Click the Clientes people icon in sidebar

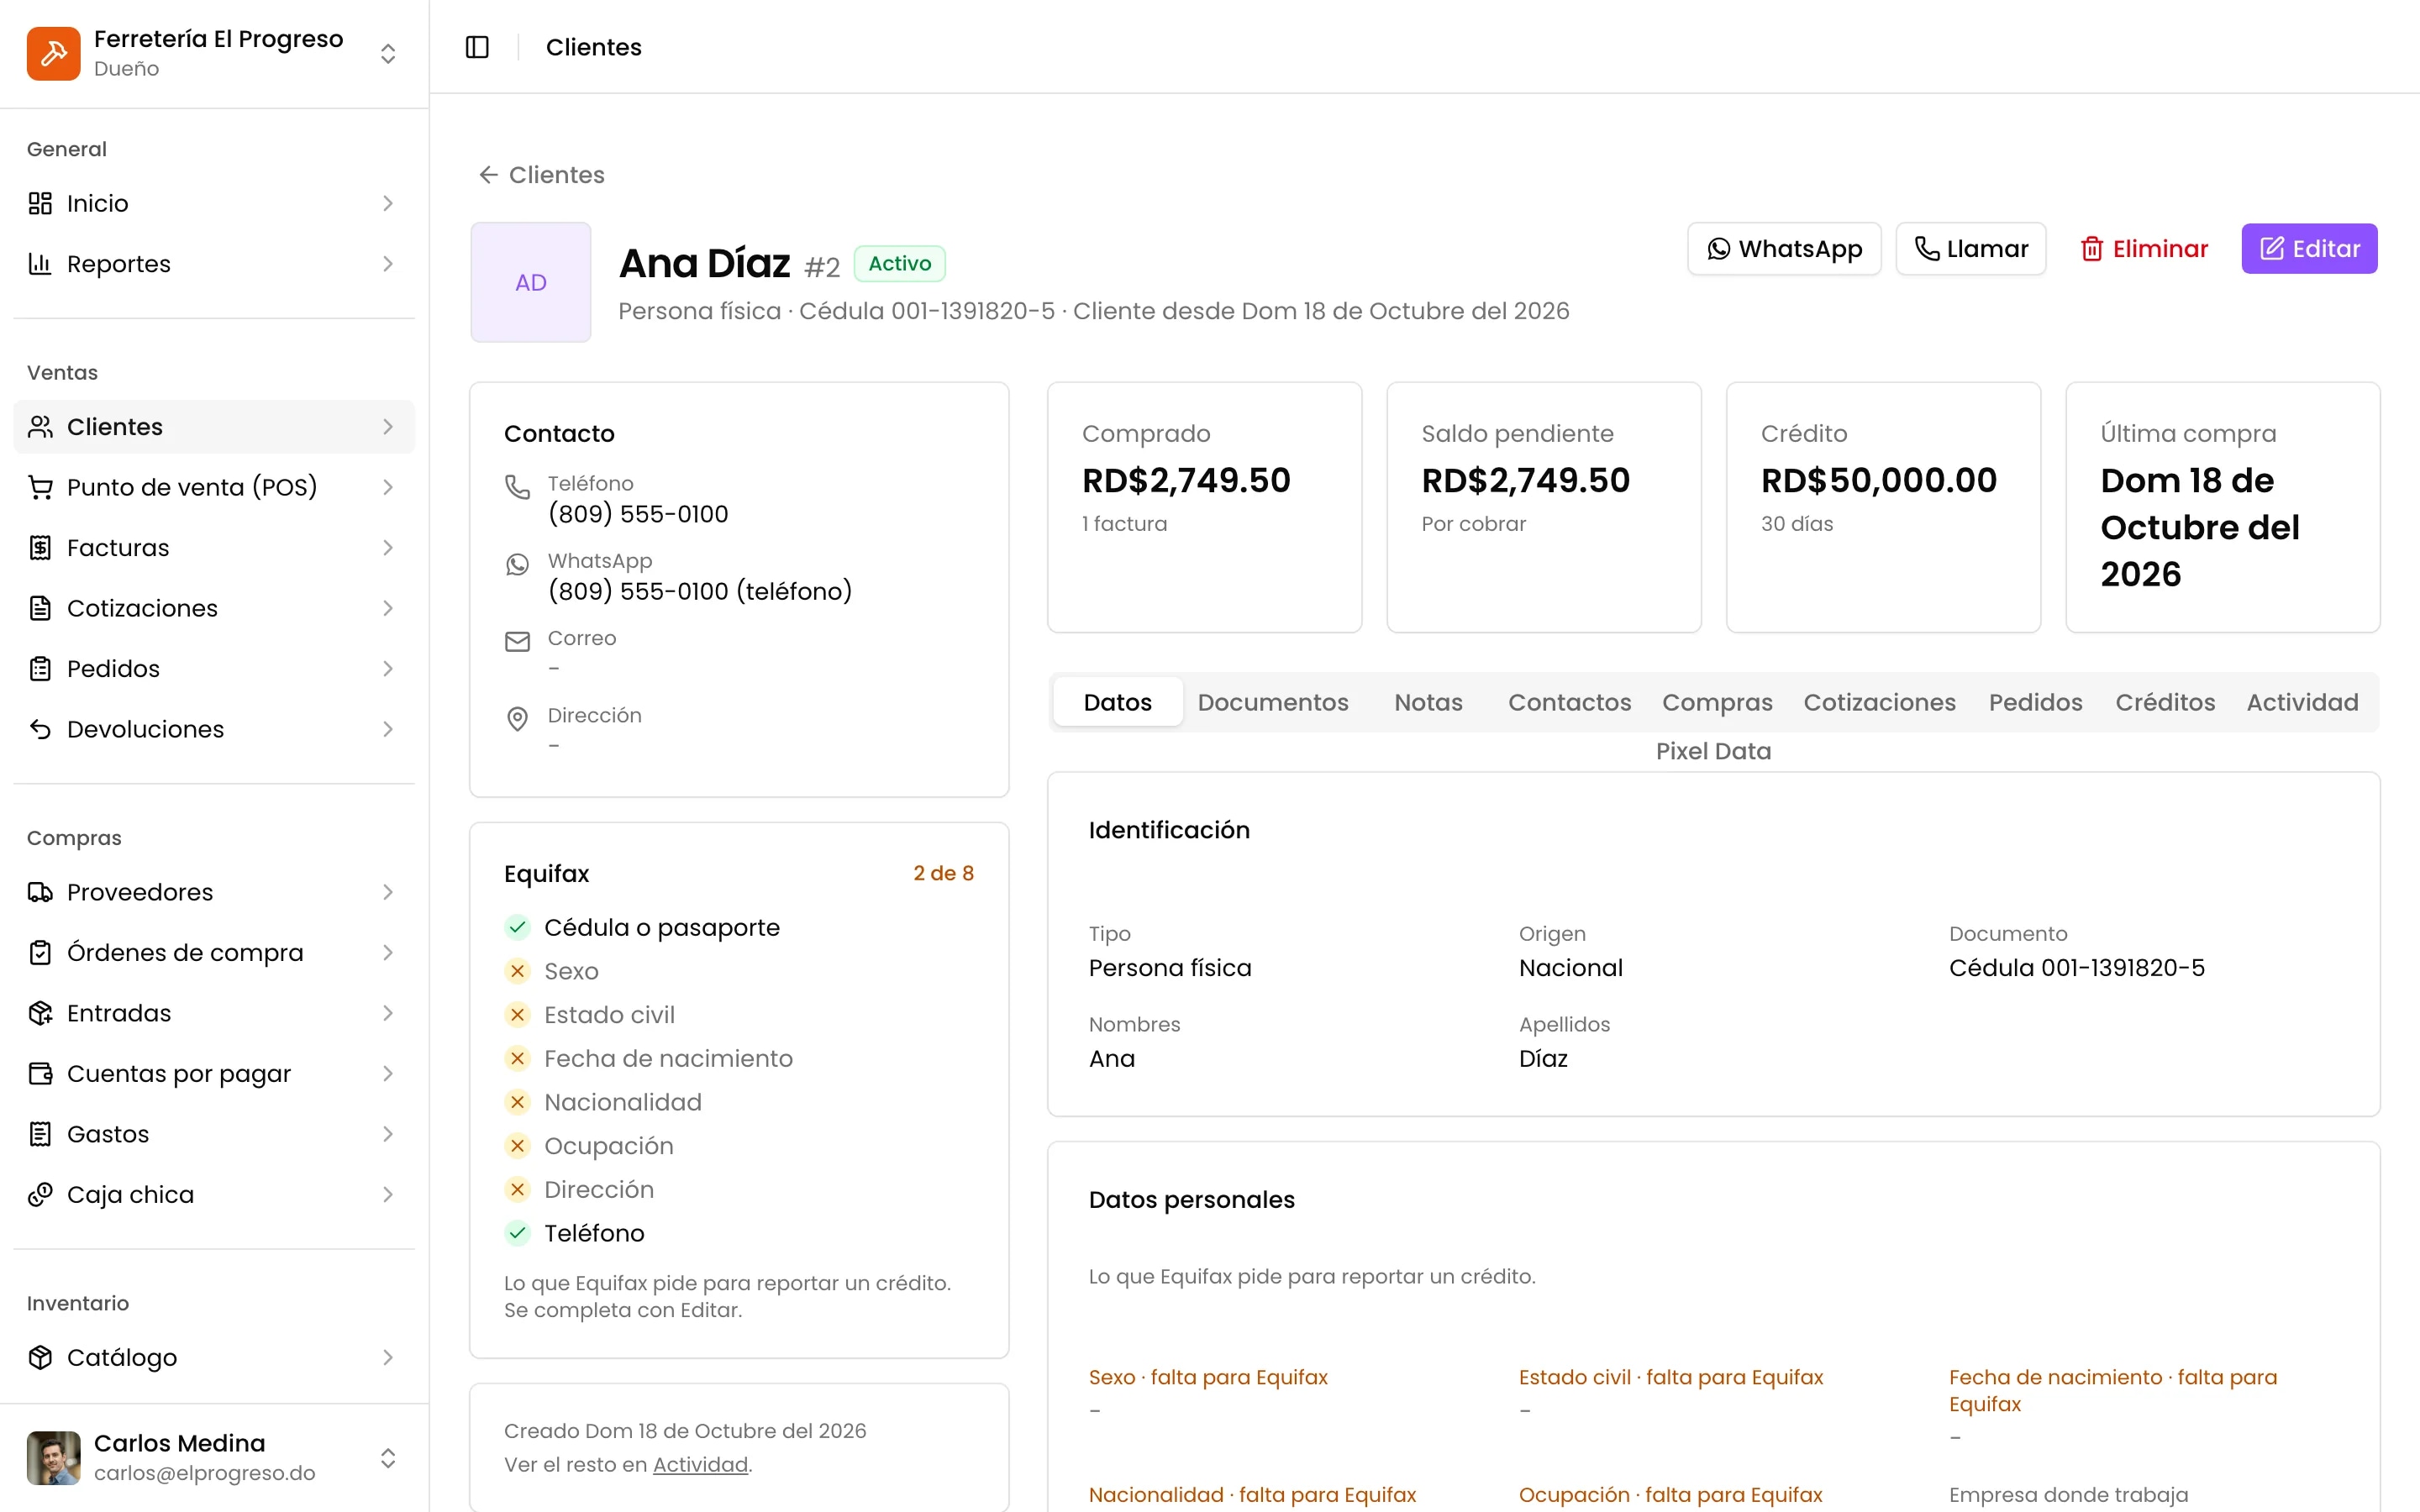point(40,427)
